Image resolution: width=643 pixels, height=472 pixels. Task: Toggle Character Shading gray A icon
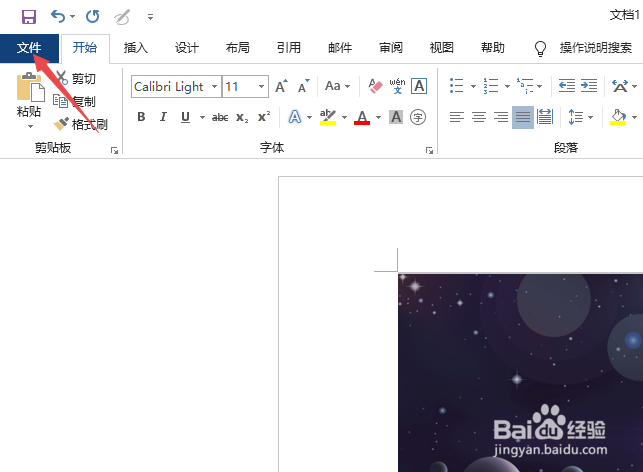tap(396, 117)
